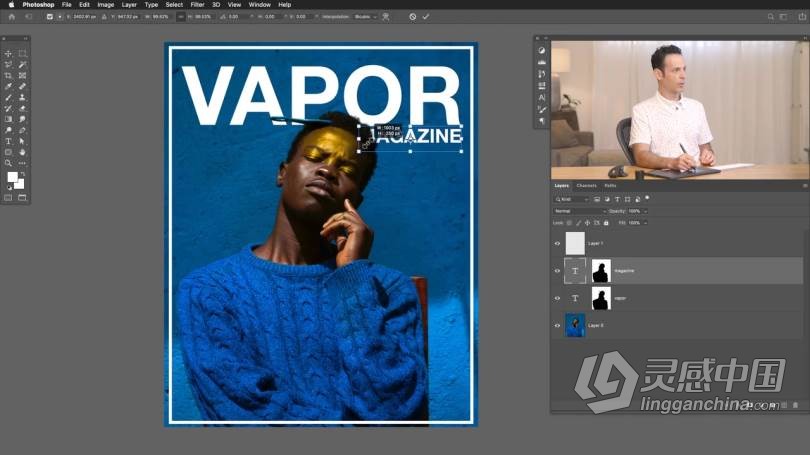Expand the layer Kind filter dropdown

click(576, 199)
